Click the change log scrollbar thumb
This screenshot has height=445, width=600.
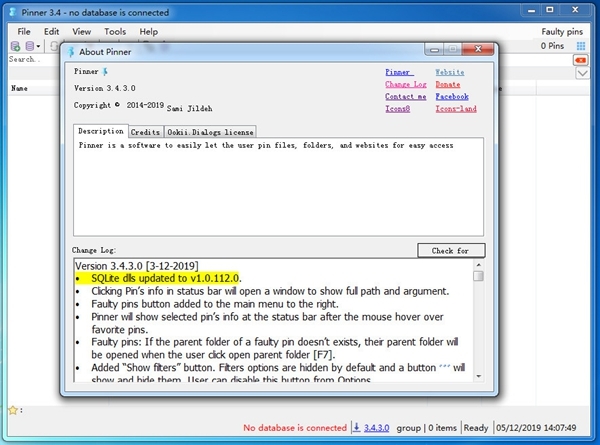point(479,276)
